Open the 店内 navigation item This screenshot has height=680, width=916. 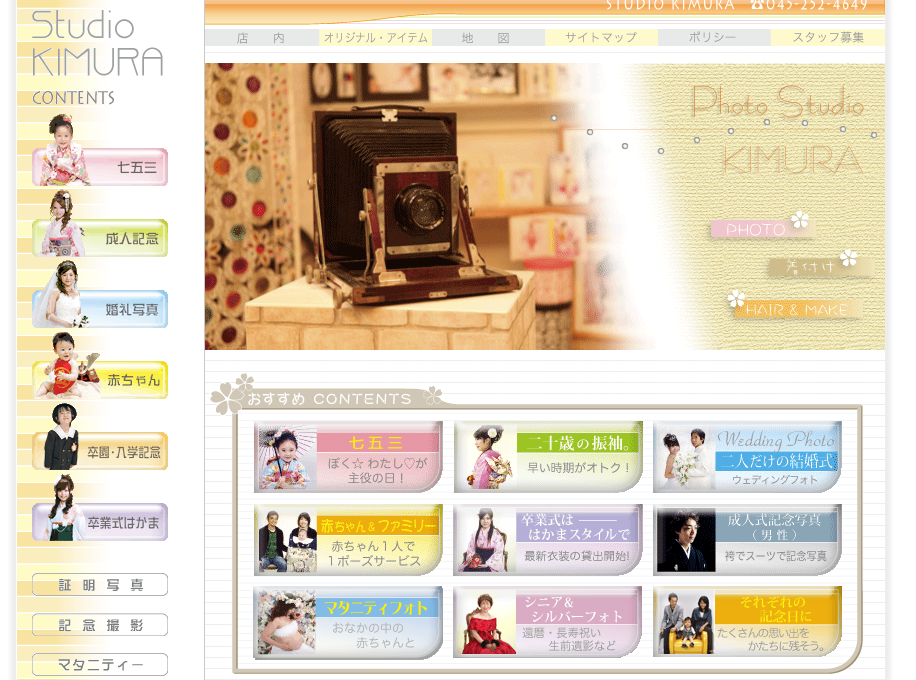(261, 38)
